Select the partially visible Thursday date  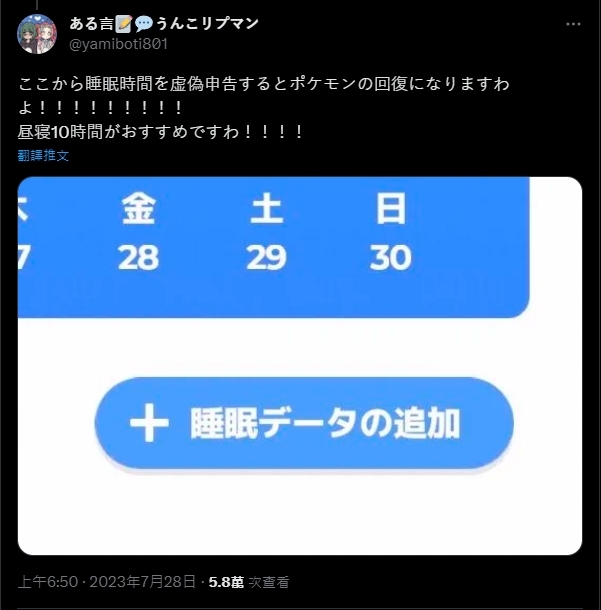click(24, 257)
